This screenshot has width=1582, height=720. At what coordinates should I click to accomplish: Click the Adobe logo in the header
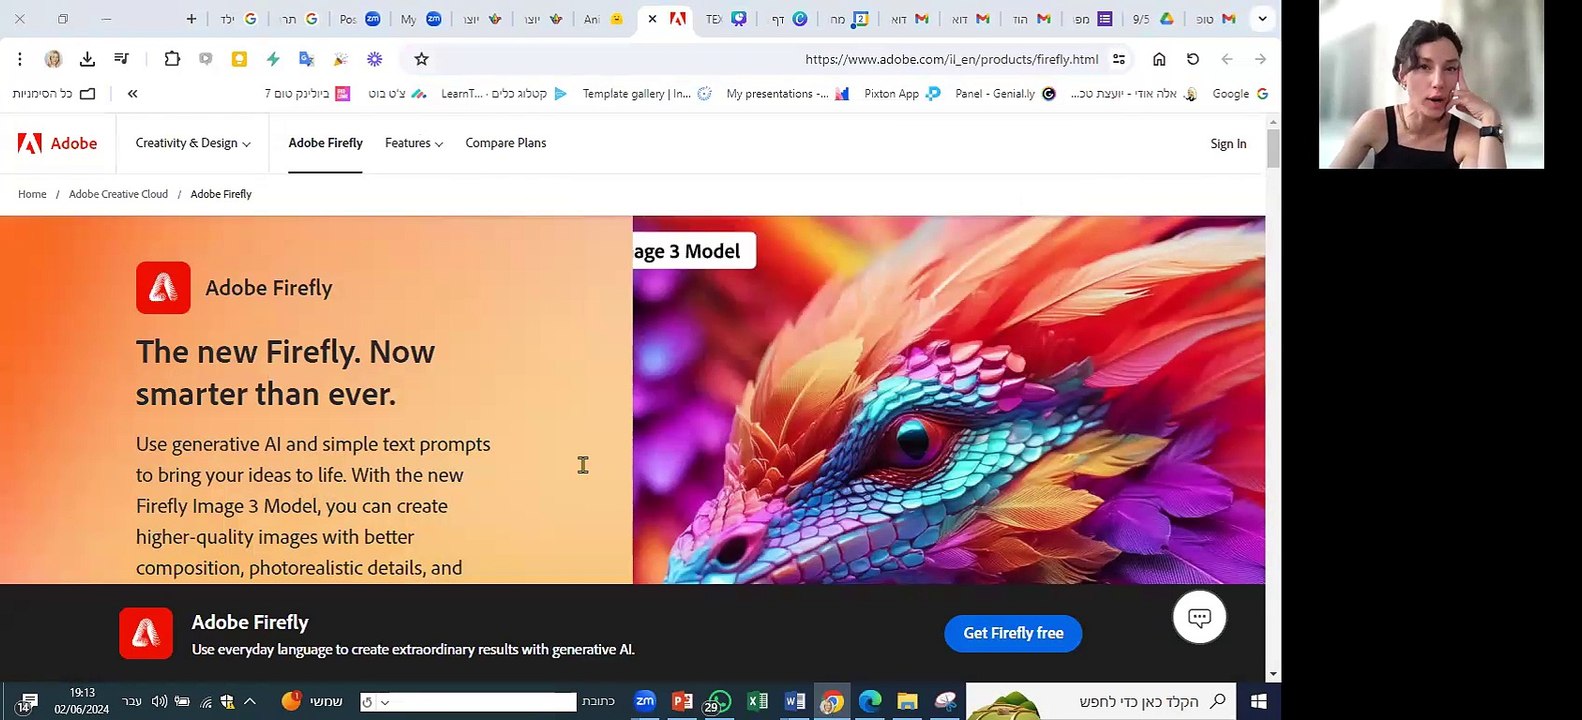57,143
